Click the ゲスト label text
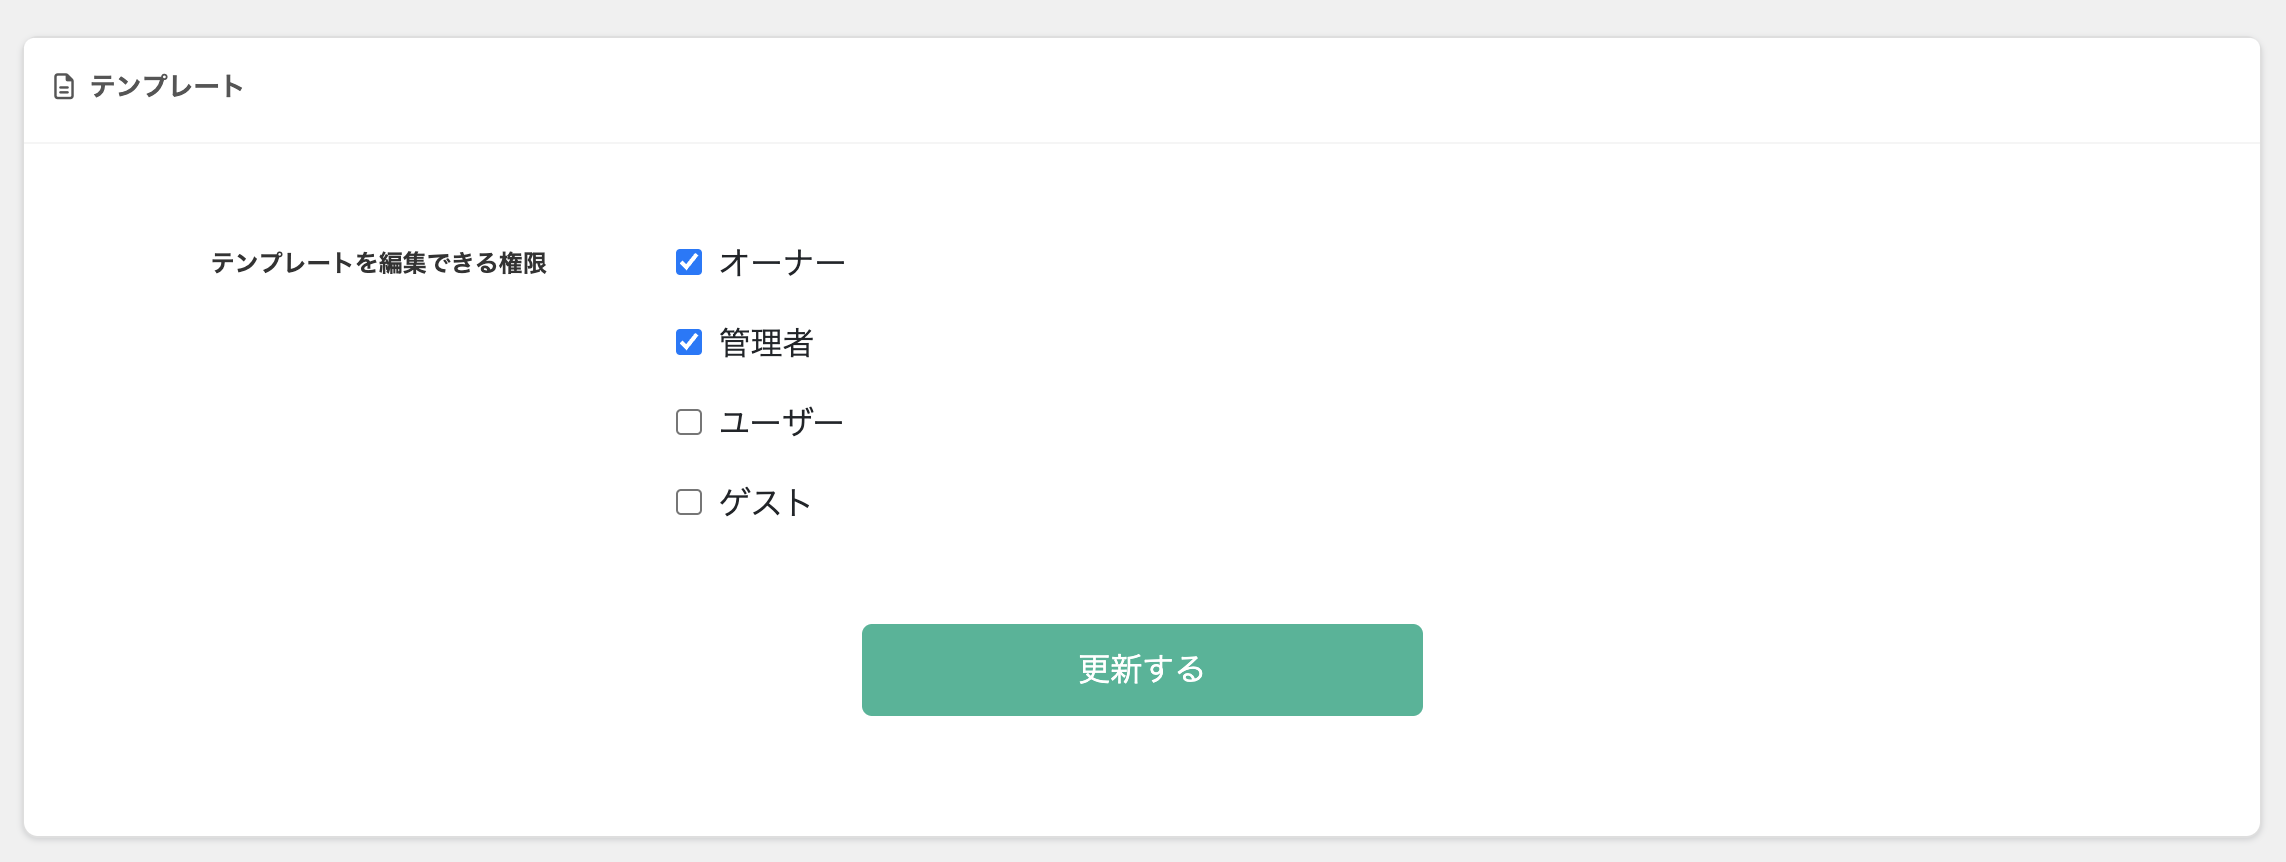 coord(765,503)
